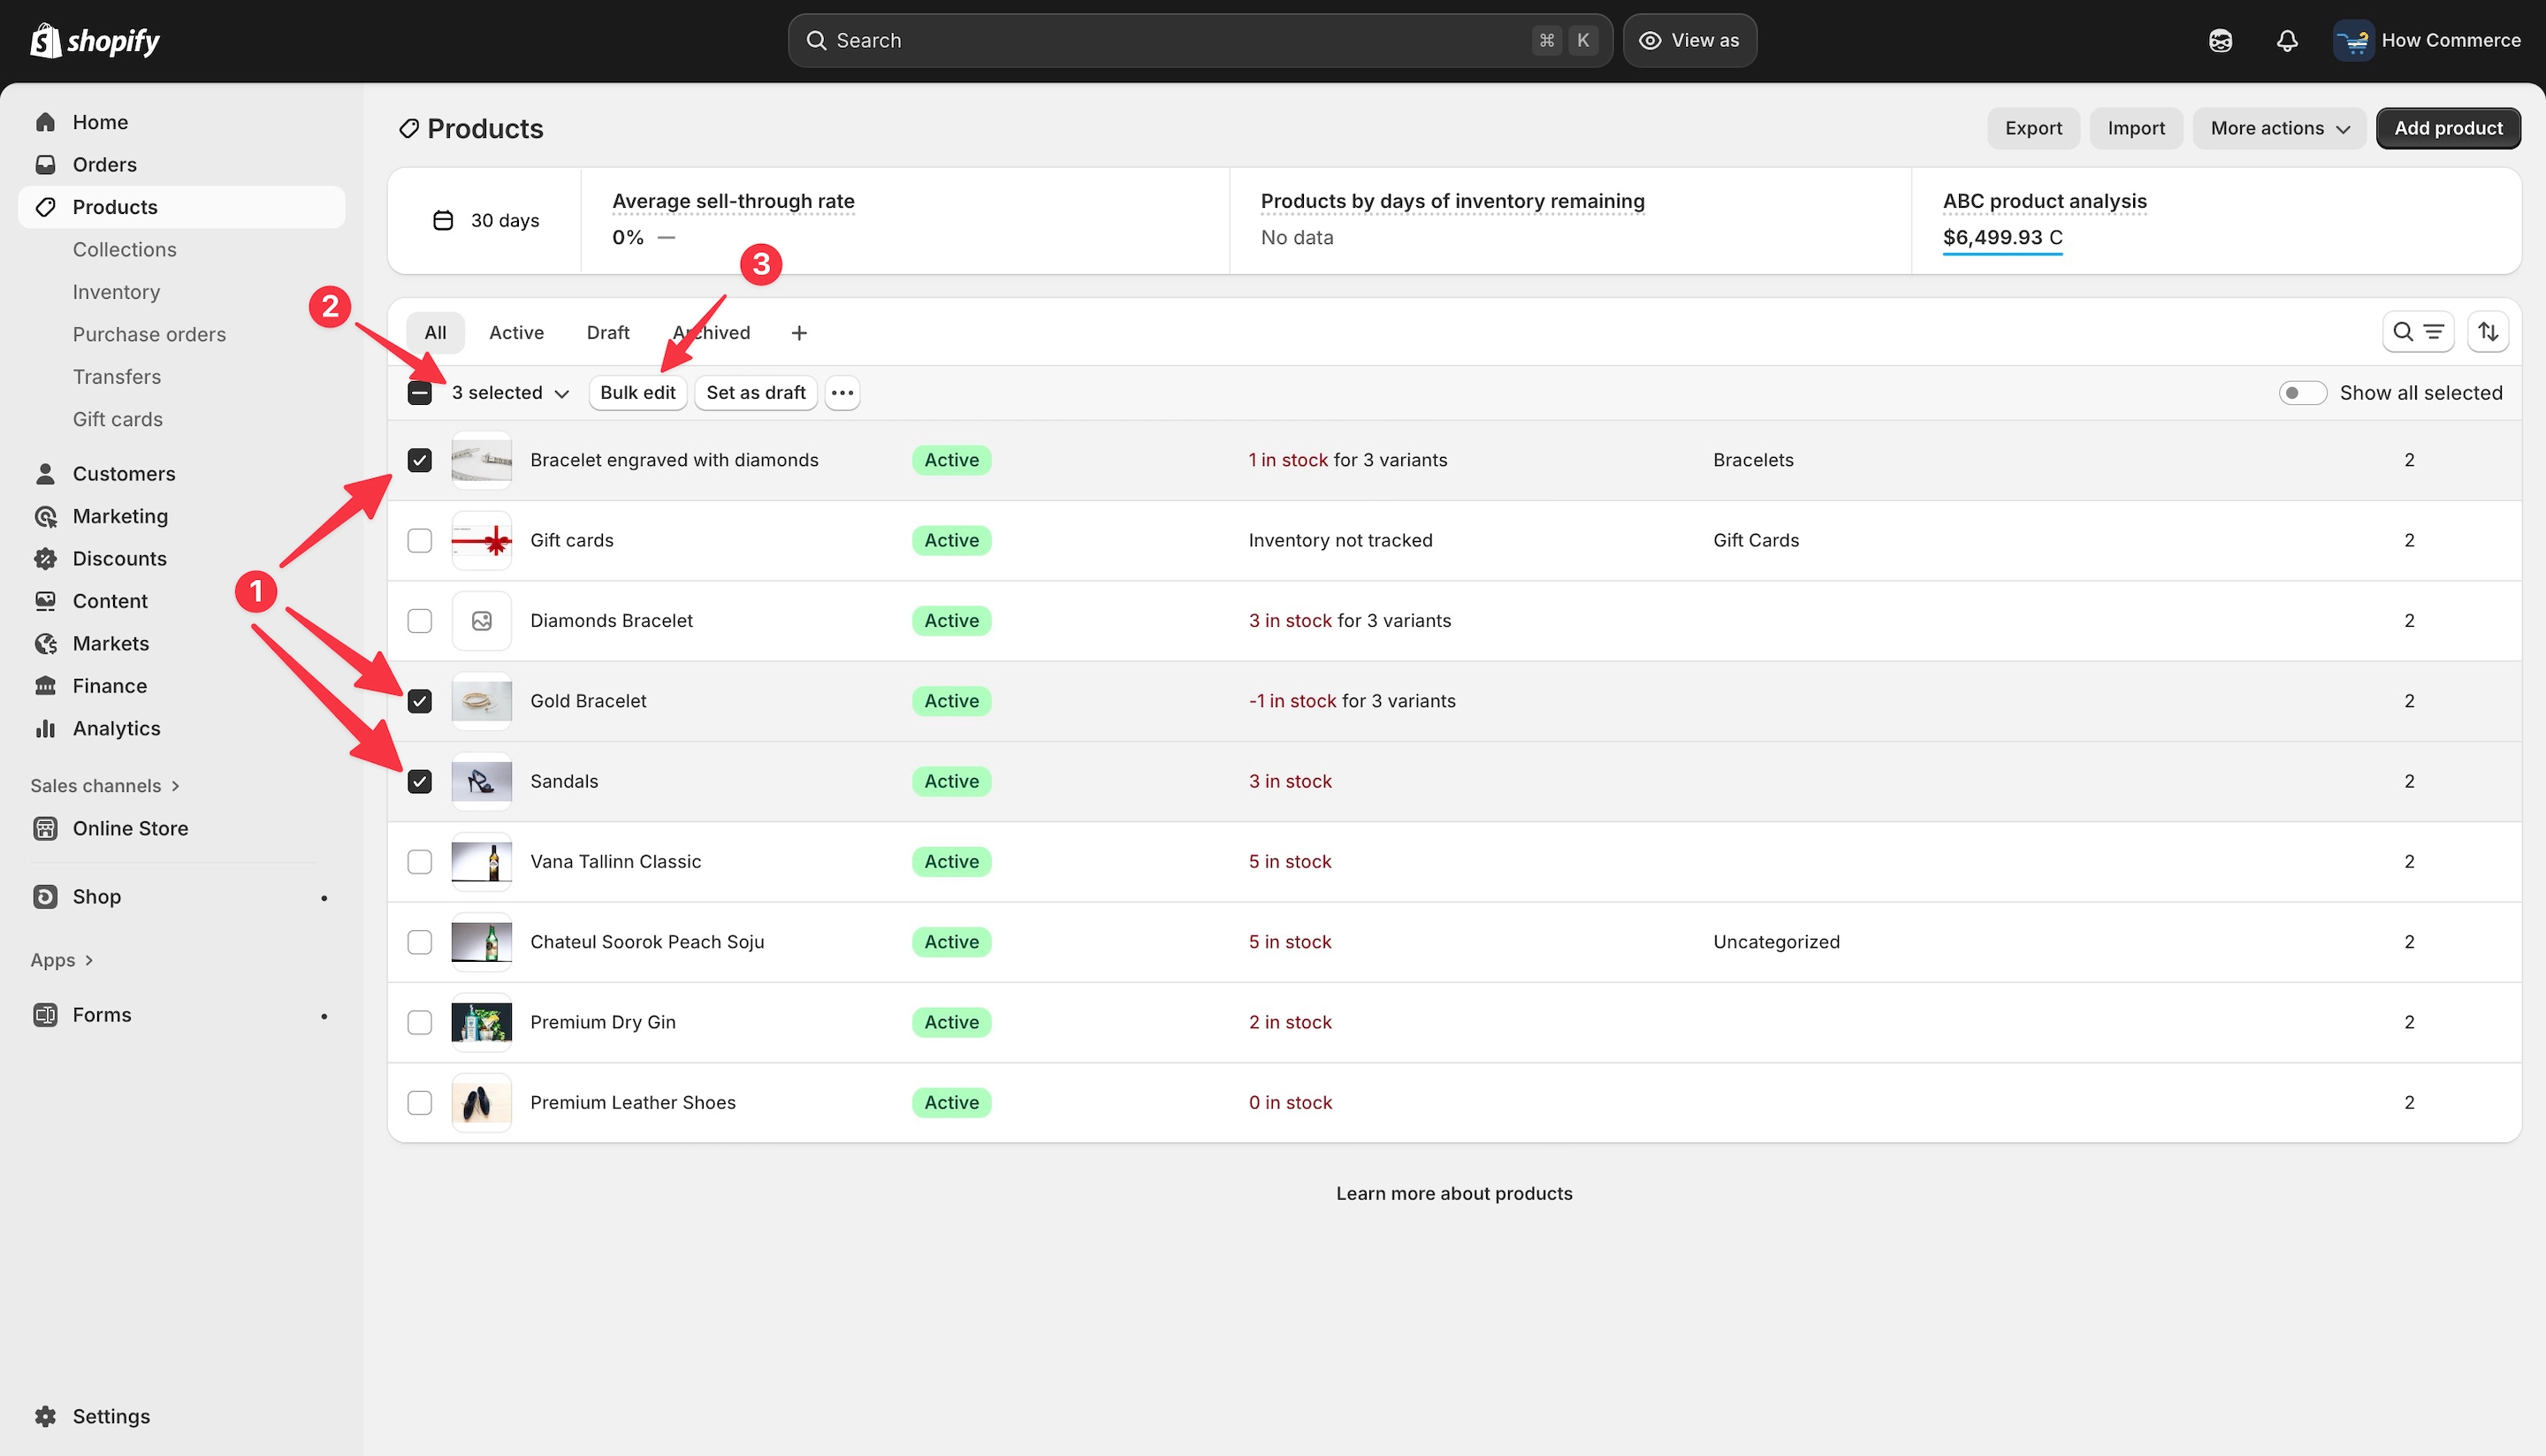Viewport: 2546px width, 1456px height.
Task: Check the Premium Dry Gin checkbox
Action: point(420,1023)
